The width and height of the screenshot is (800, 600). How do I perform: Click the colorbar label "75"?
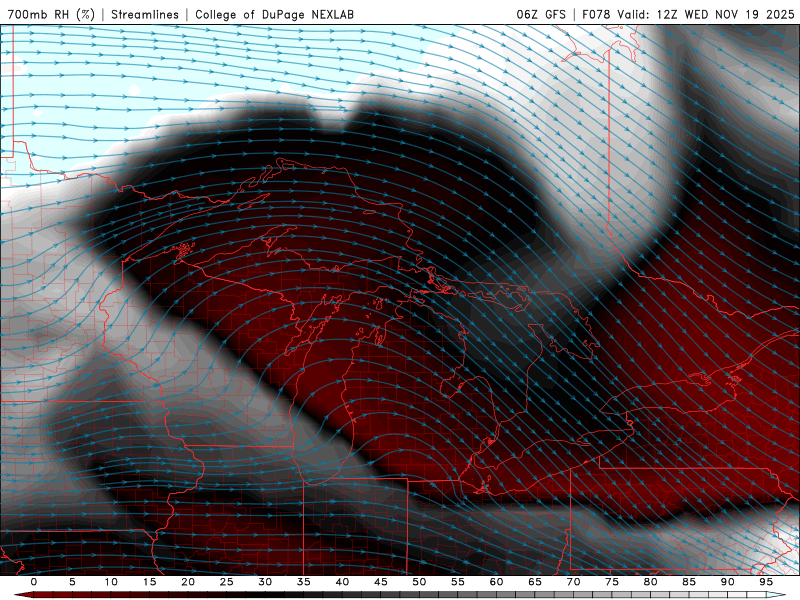click(611, 582)
